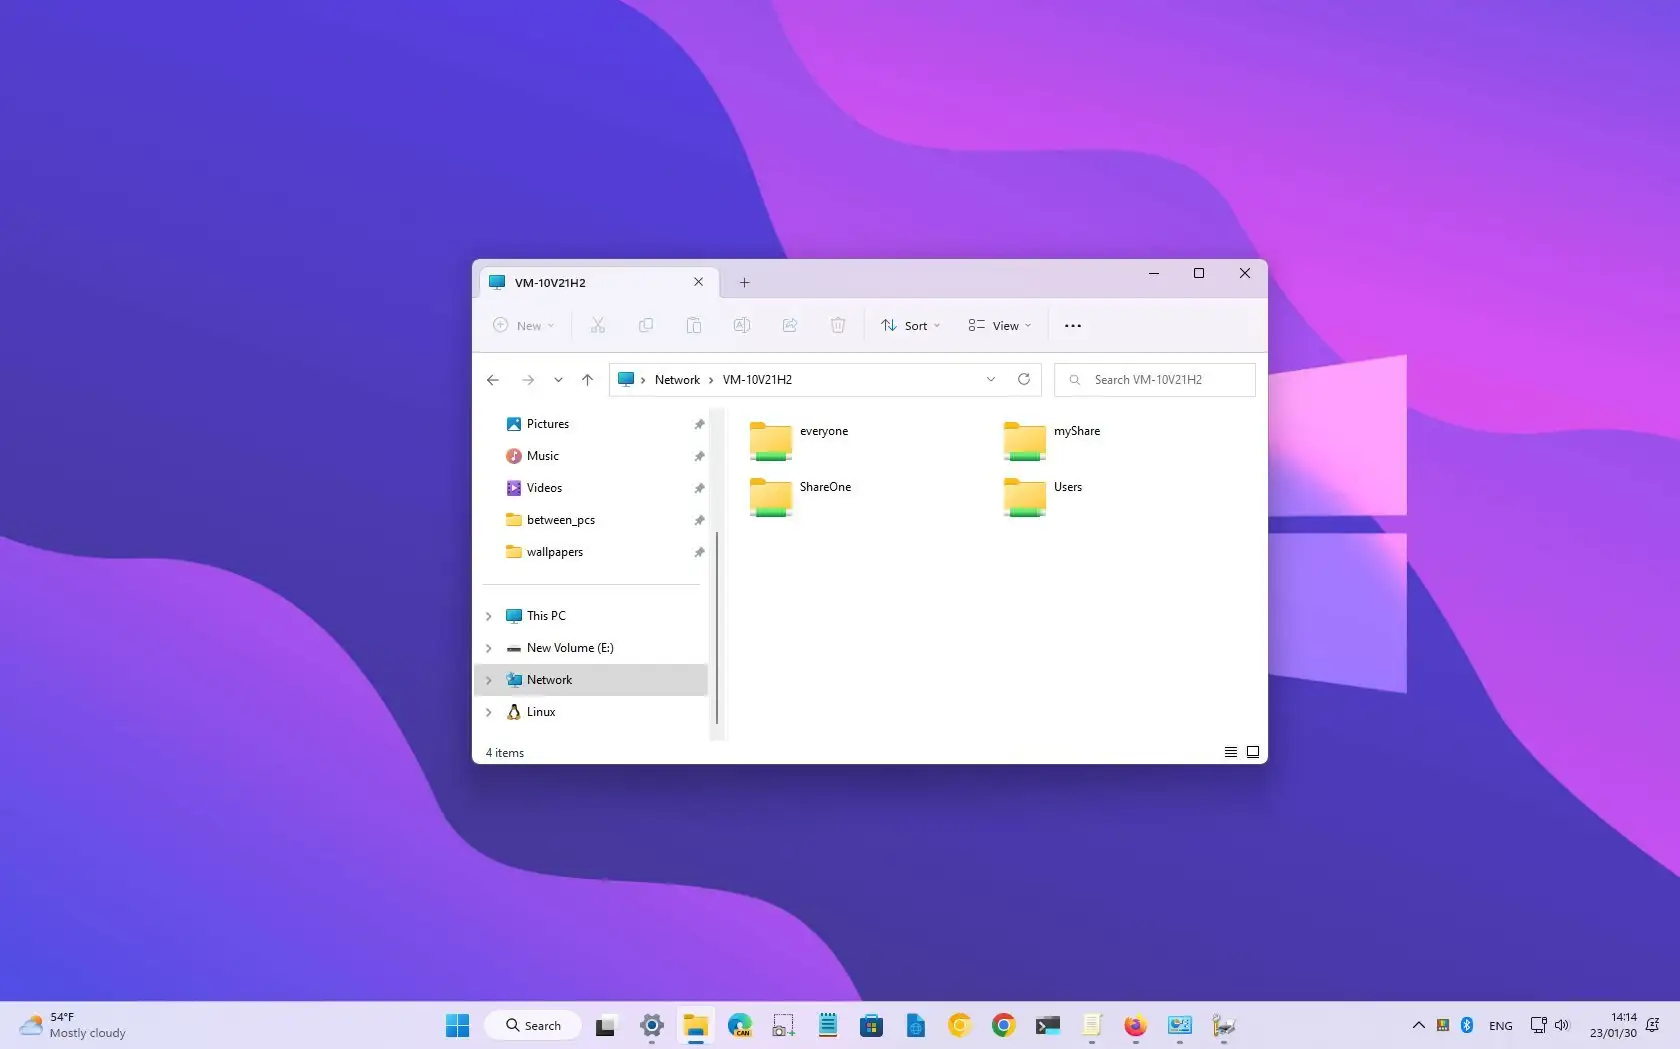
Task: Switch to large icons view layout
Action: tap(1252, 752)
